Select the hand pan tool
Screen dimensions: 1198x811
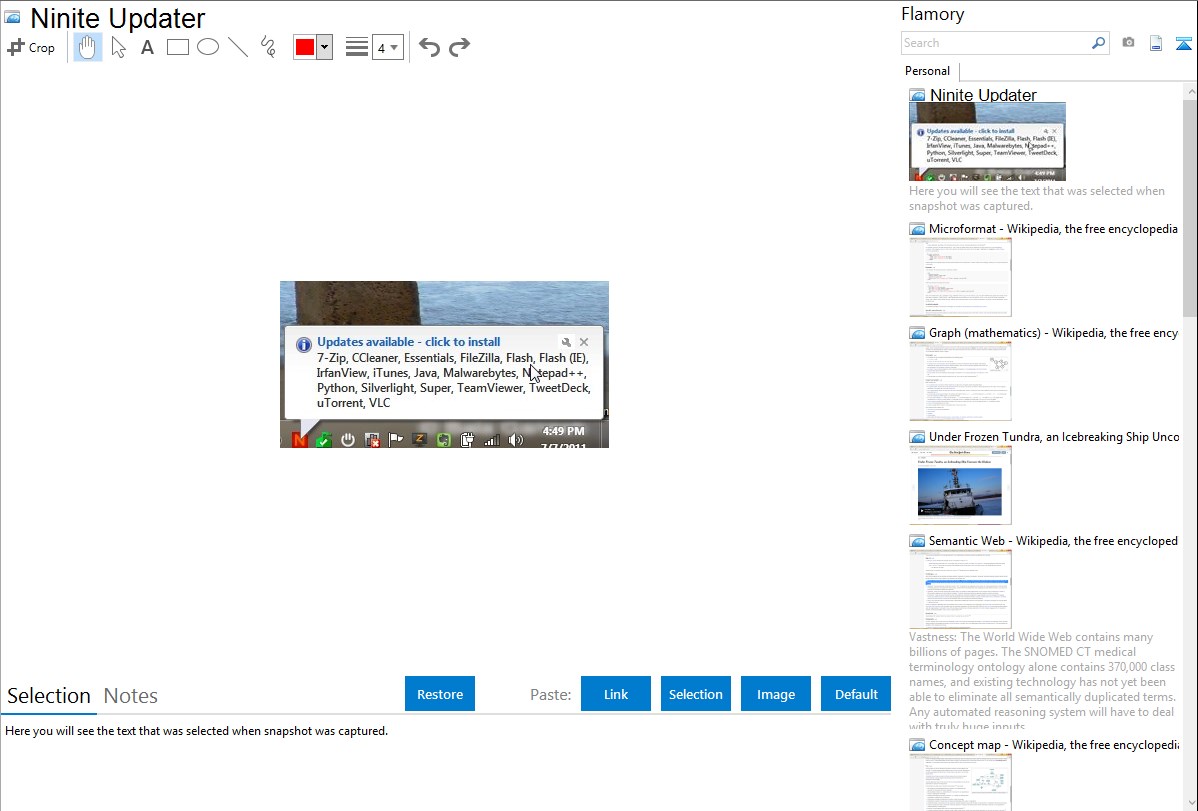tap(87, 47)
